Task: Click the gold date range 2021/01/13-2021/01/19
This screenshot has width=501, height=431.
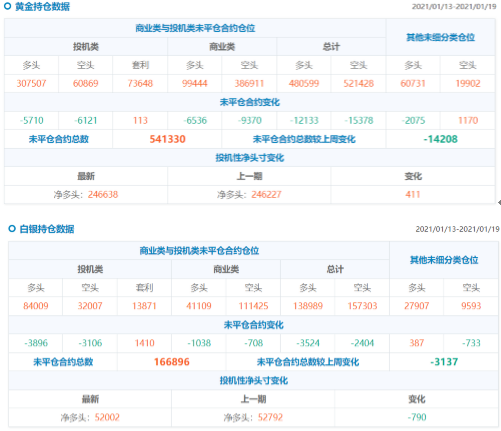Action: tap(454, 7)
